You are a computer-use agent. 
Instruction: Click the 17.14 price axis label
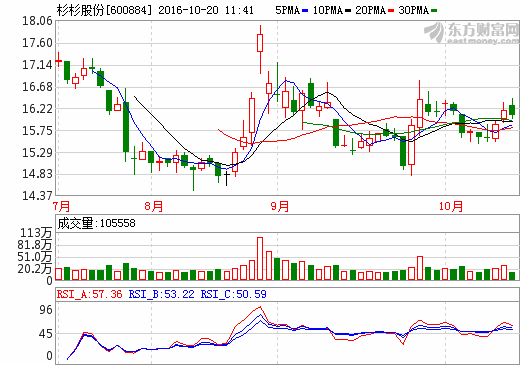pyautogui.click(x=37, y=65)
